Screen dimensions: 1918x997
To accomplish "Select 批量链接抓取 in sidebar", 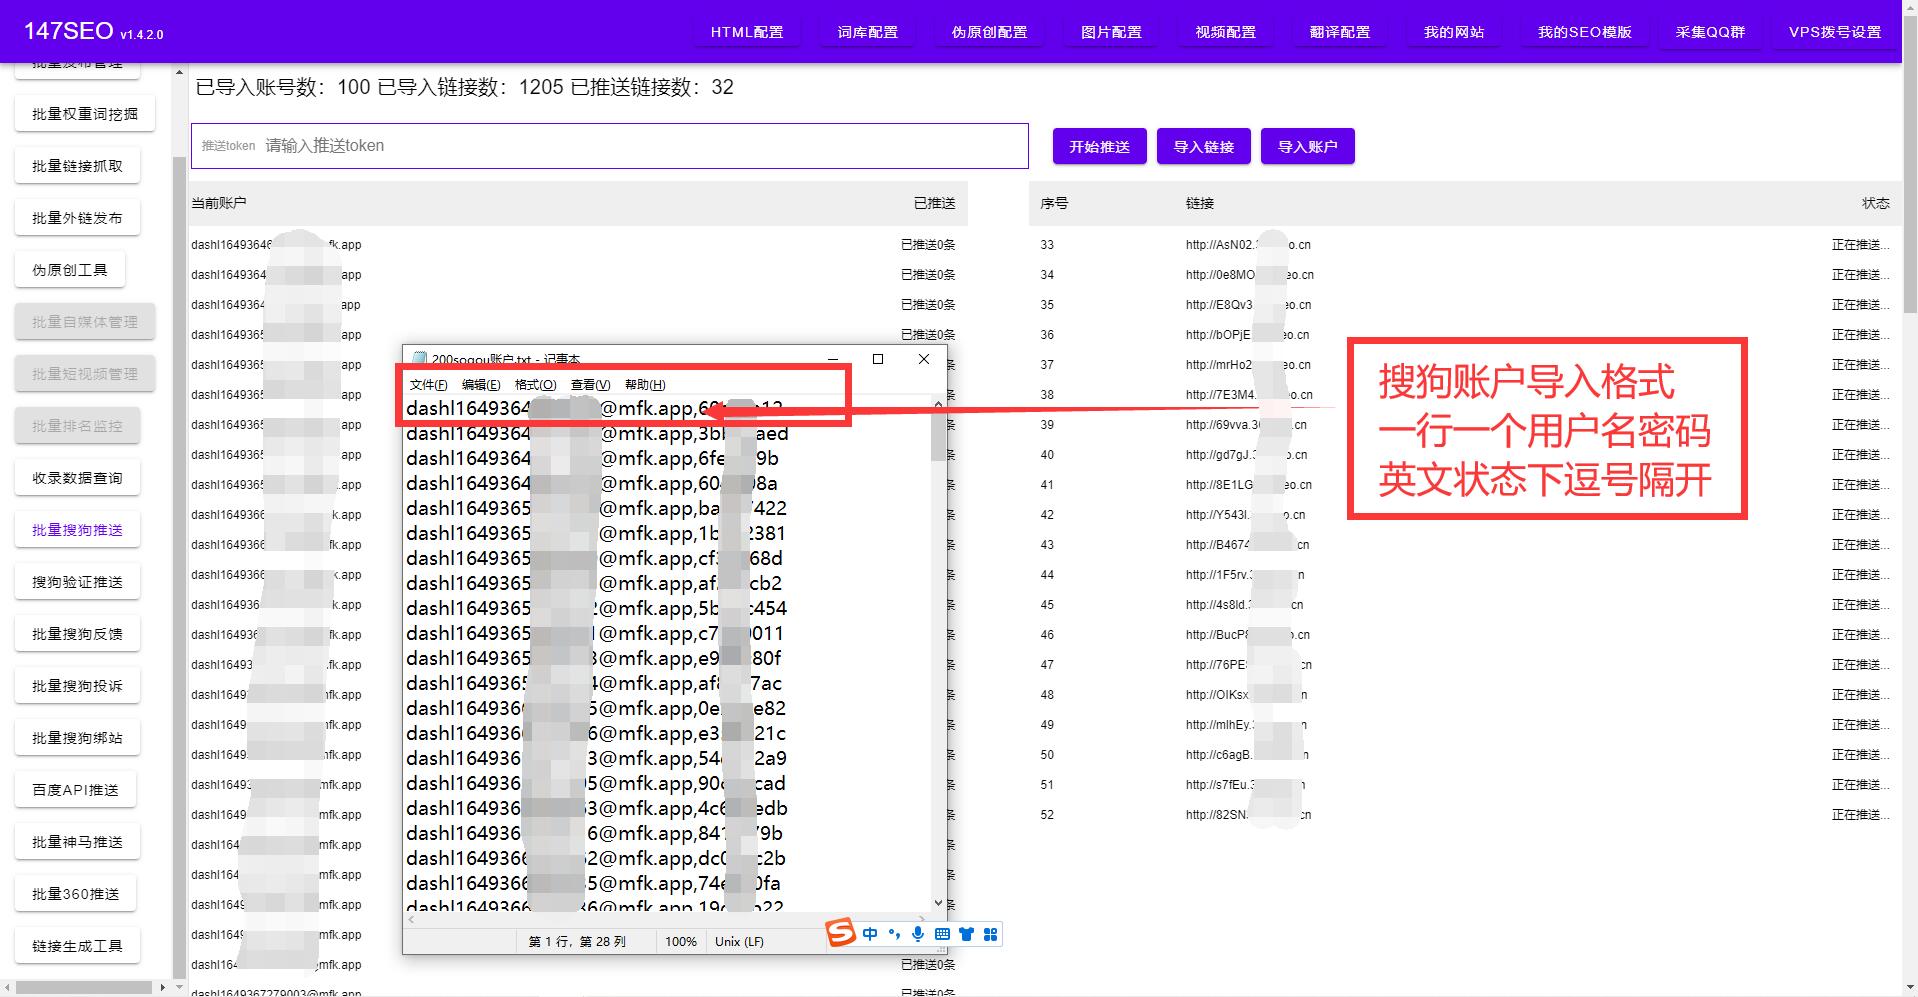I will pyautogui.click(x=77, y=166).
